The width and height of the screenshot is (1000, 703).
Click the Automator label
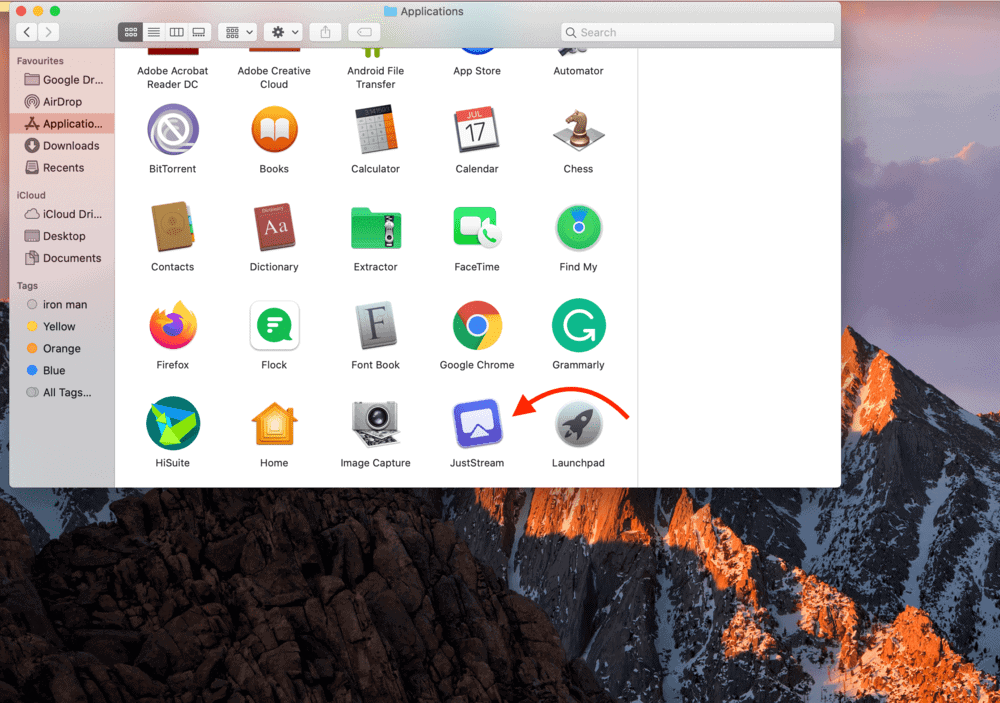[x=578, y=71]
